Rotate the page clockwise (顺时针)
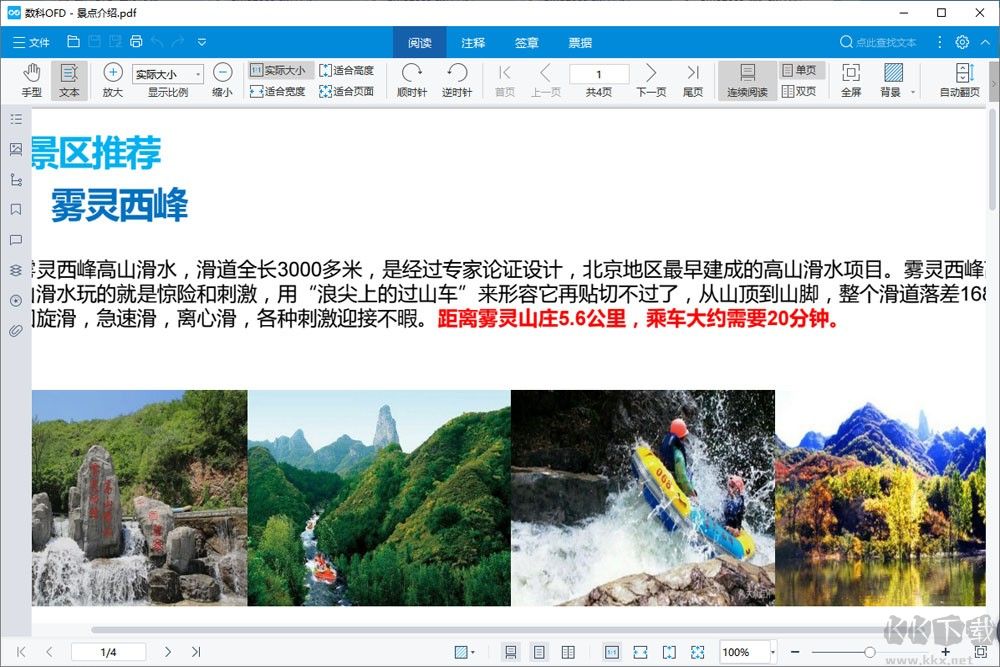 coord(411,80)
